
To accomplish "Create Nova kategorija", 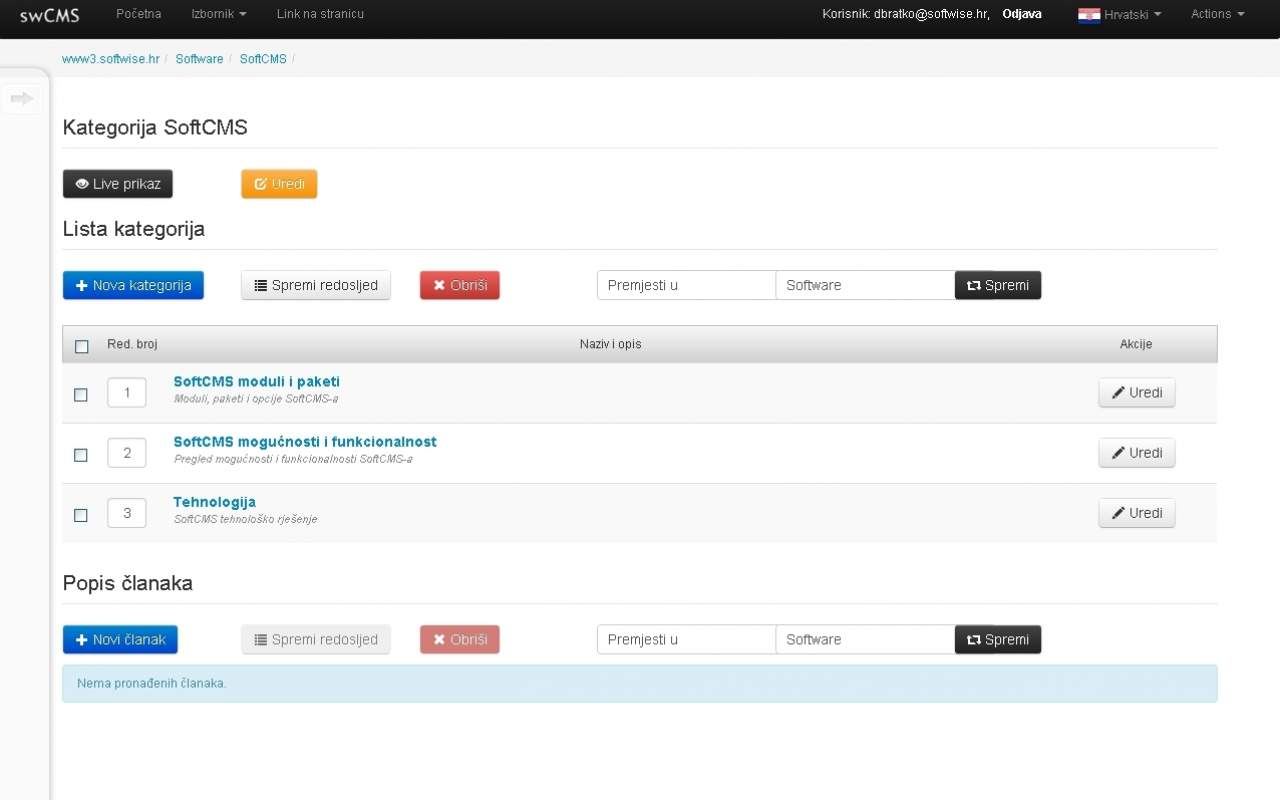I will click(133, 285).
